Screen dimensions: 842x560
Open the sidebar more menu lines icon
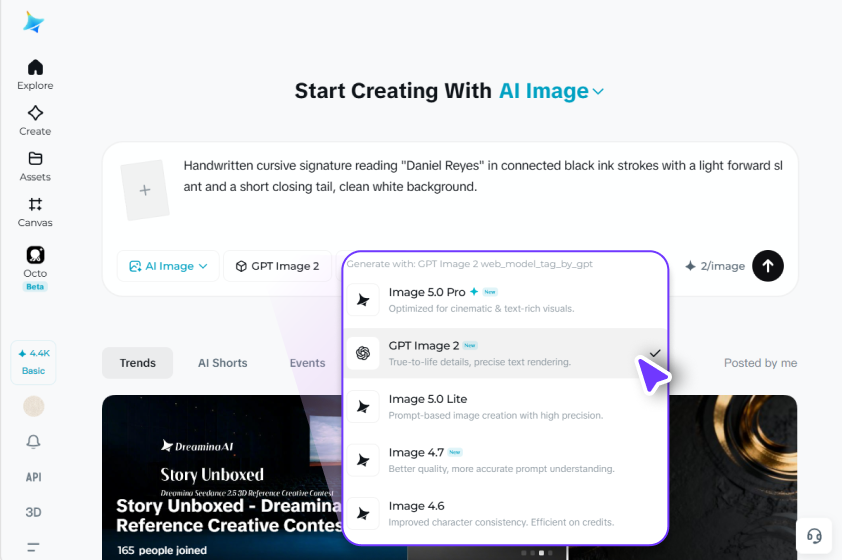33,547
